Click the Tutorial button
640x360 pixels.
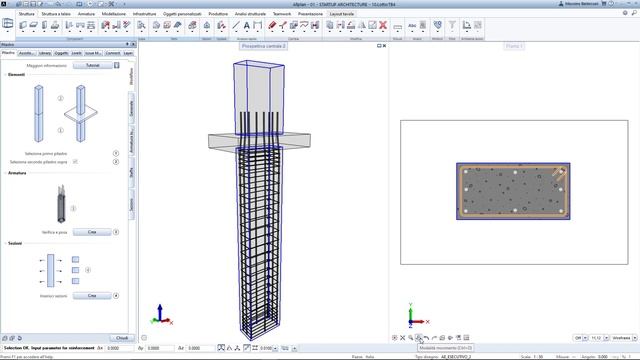pos(93,65)
